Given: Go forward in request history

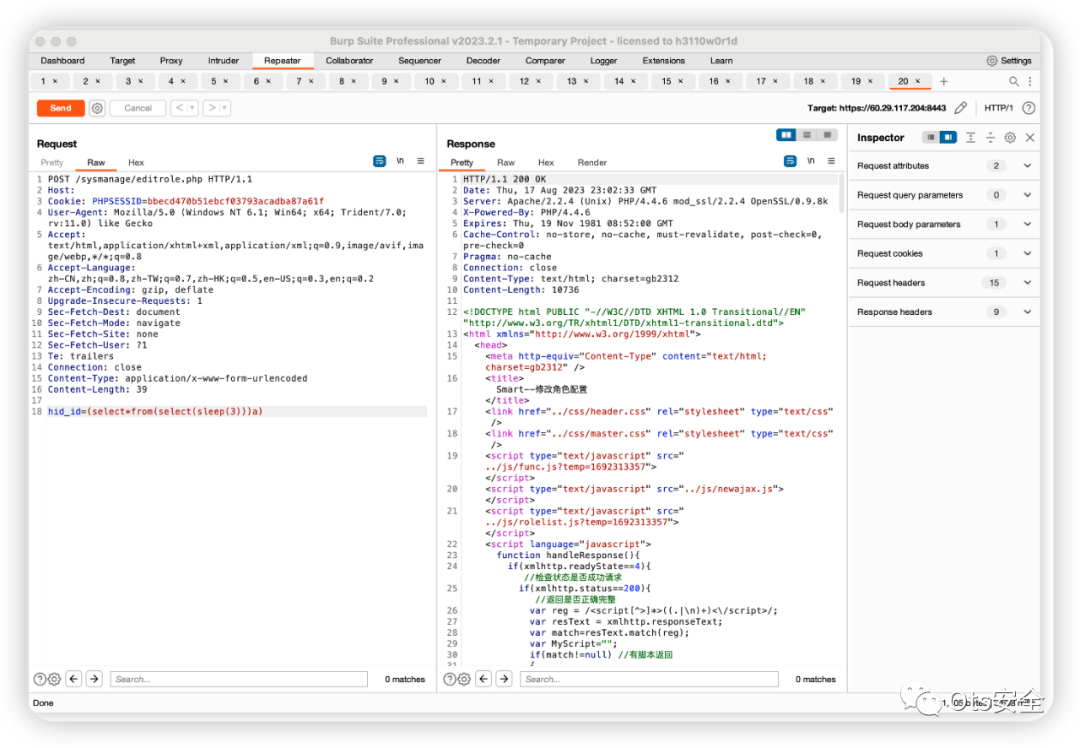Looking at the screenshot, I should [212, 108].
